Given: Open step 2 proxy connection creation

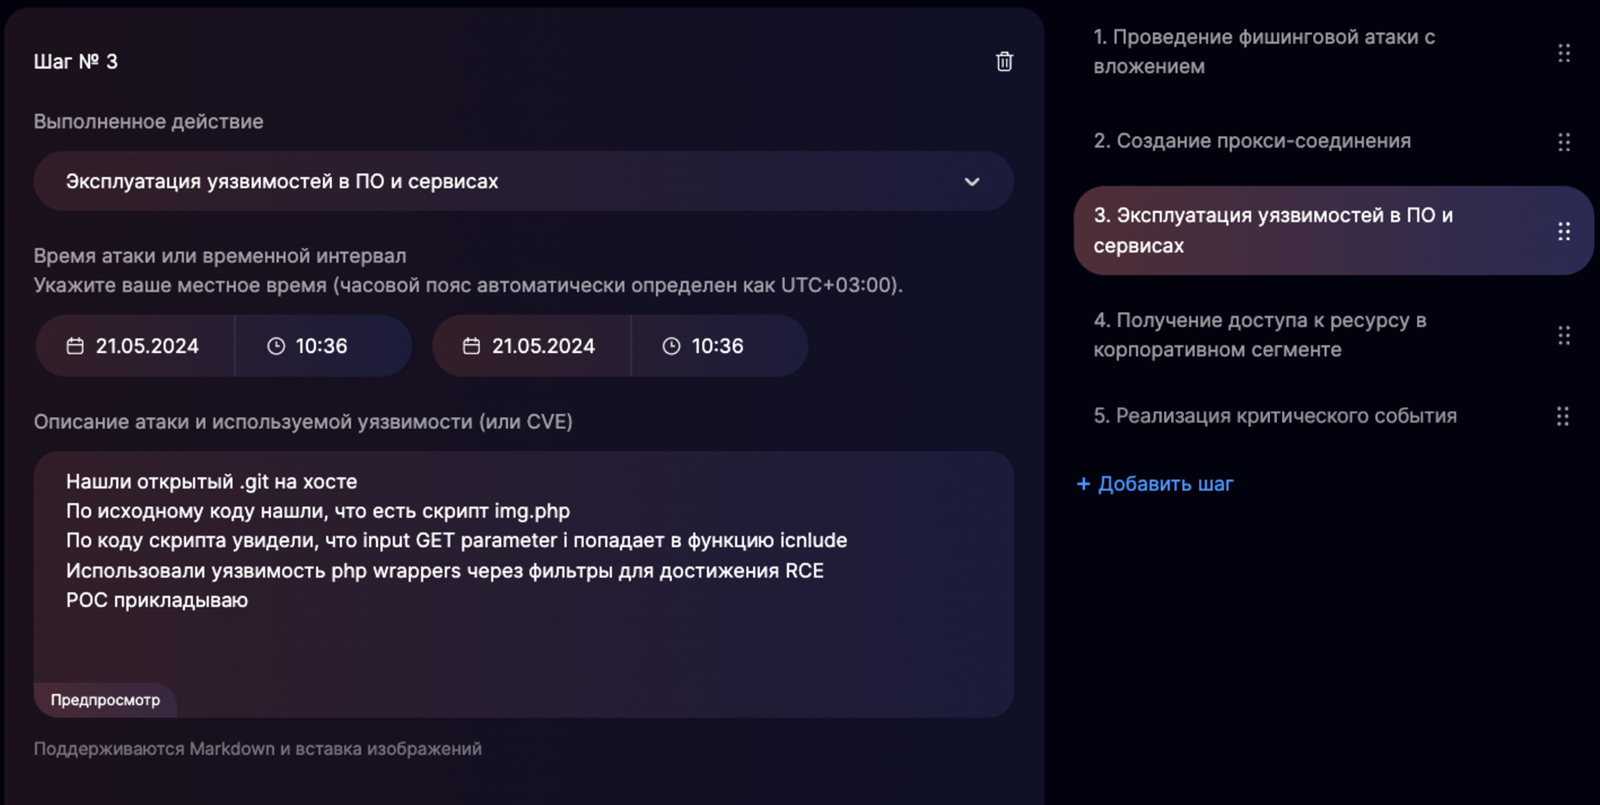Looking at the screenshot, I should tap(1252, 142).
